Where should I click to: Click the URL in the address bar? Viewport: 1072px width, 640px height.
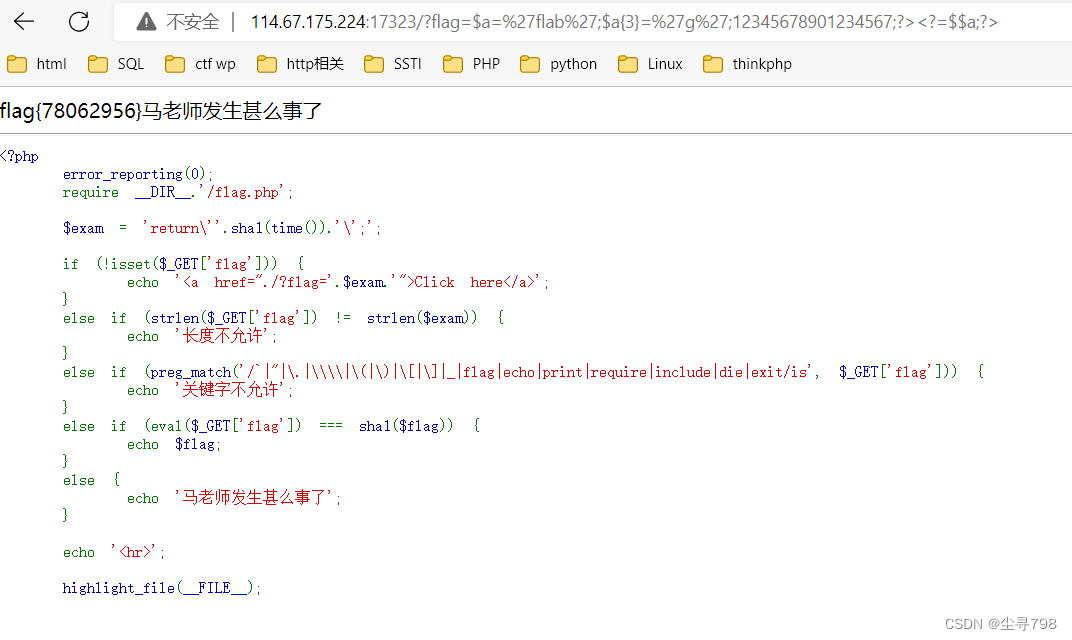point(624,22)
